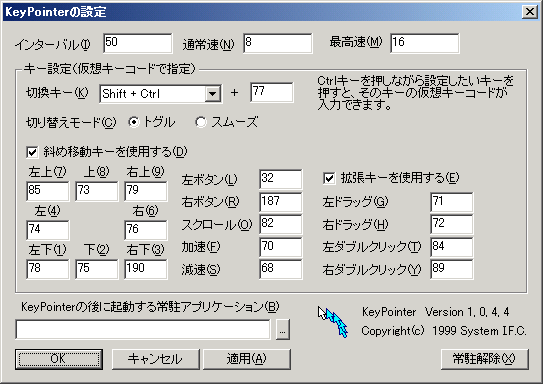Click the 左ドラッグ(G) label
Viewport: 543px width, 384px height.
(x=355, y=202)
